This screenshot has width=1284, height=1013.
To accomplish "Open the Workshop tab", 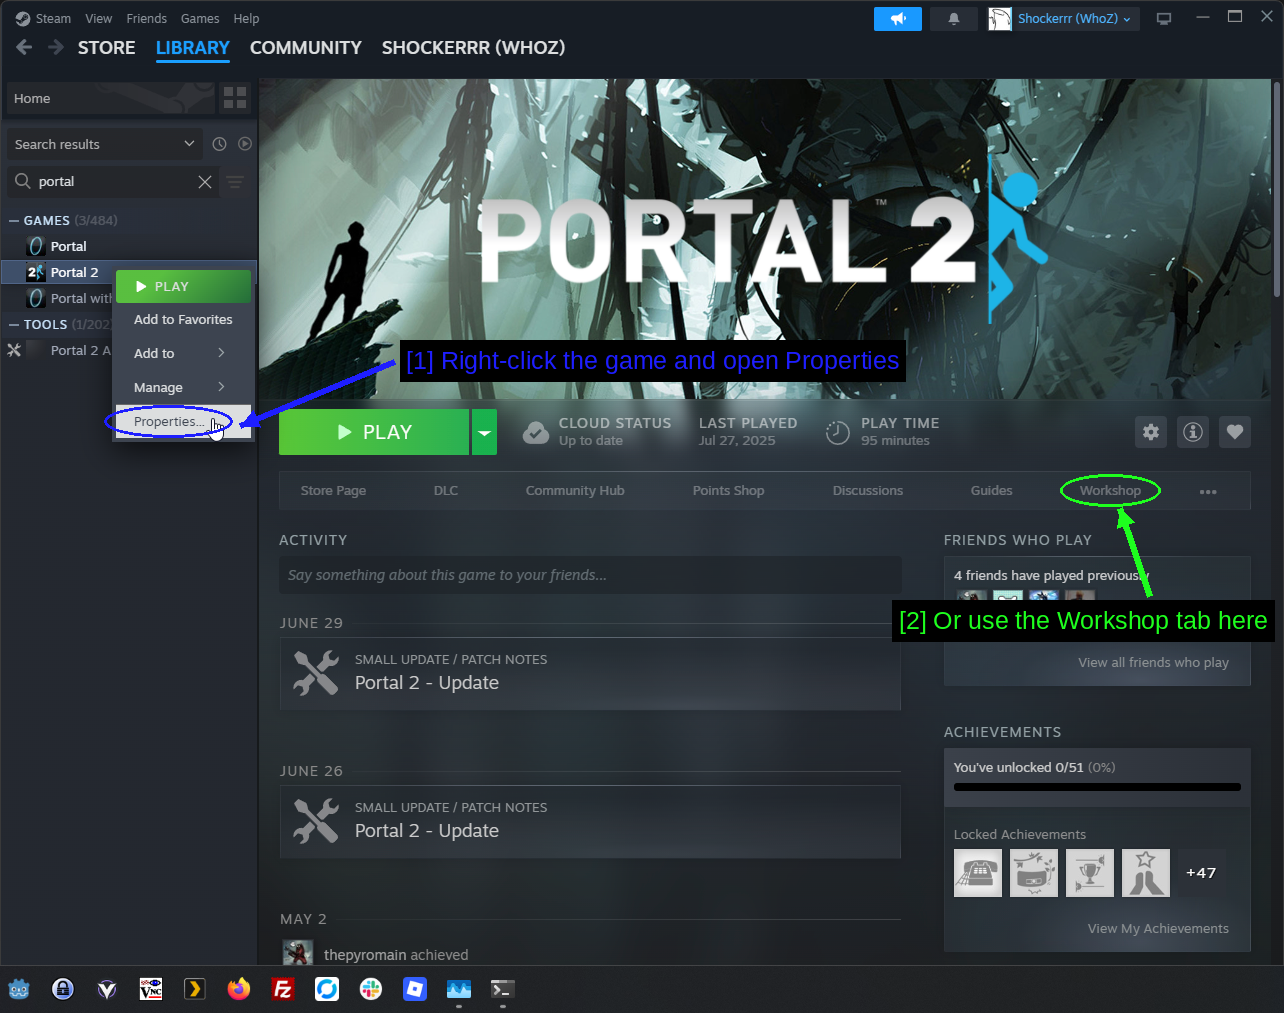I will pyautogui.click(x=1110, y=491).
